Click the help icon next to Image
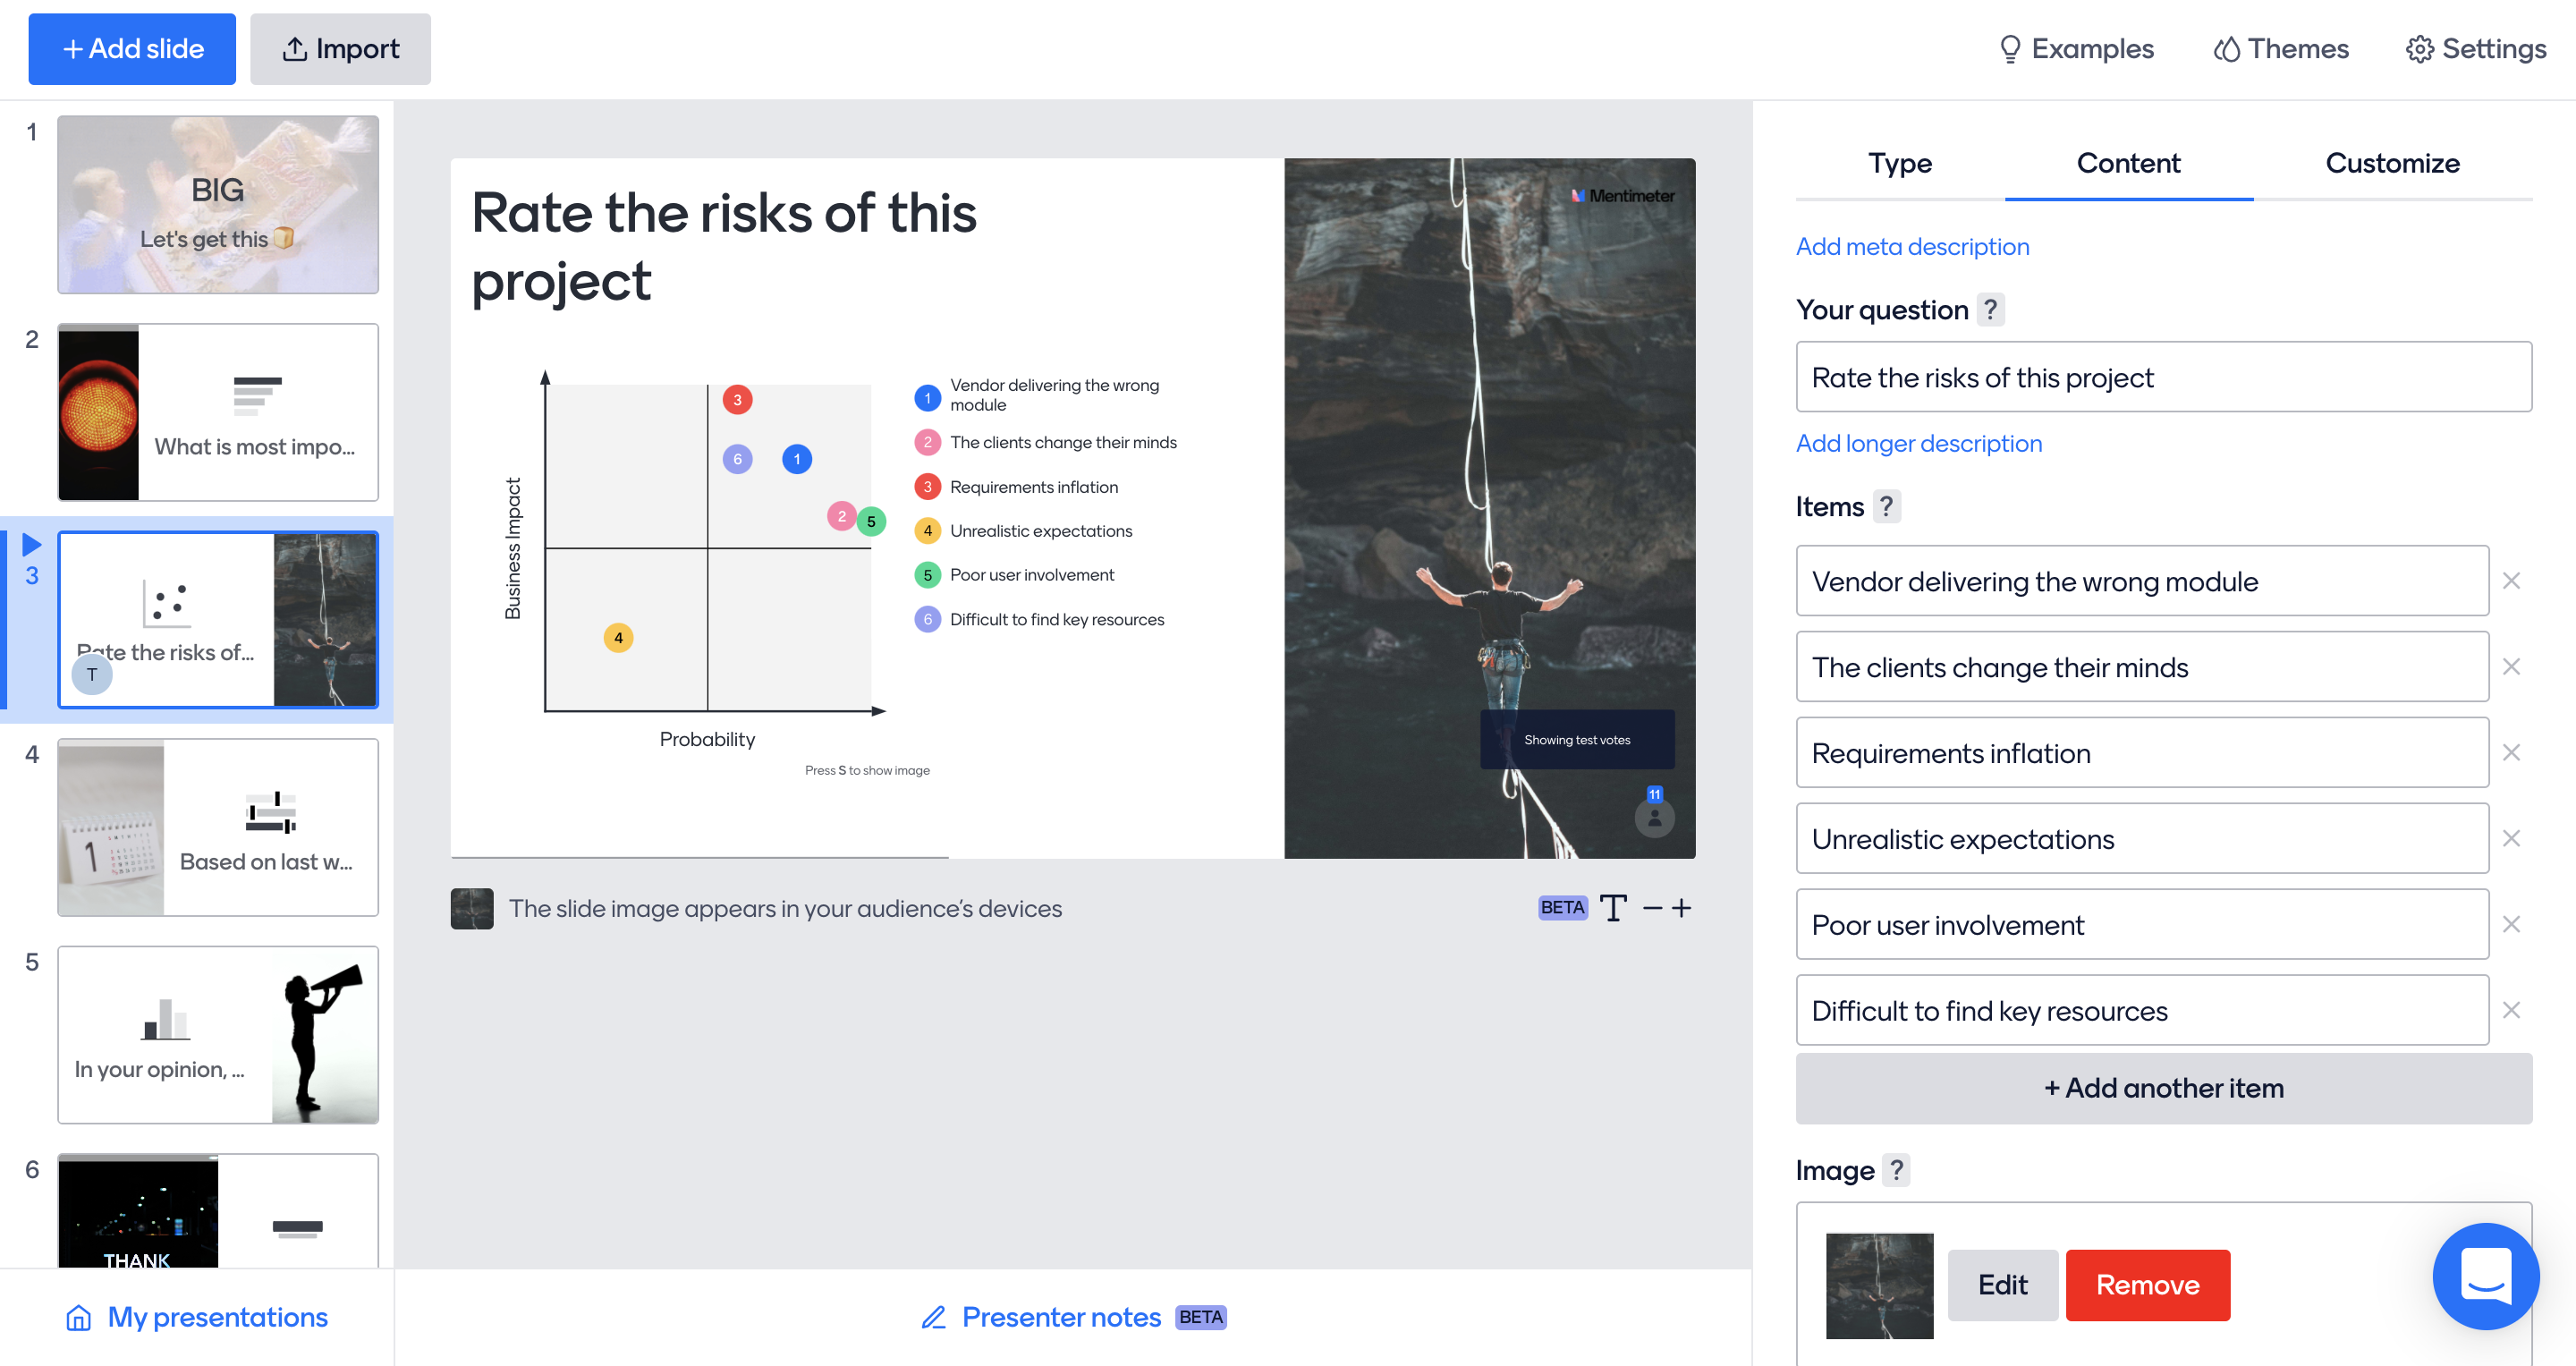2576x1366 pixels. point(1896,1170)
